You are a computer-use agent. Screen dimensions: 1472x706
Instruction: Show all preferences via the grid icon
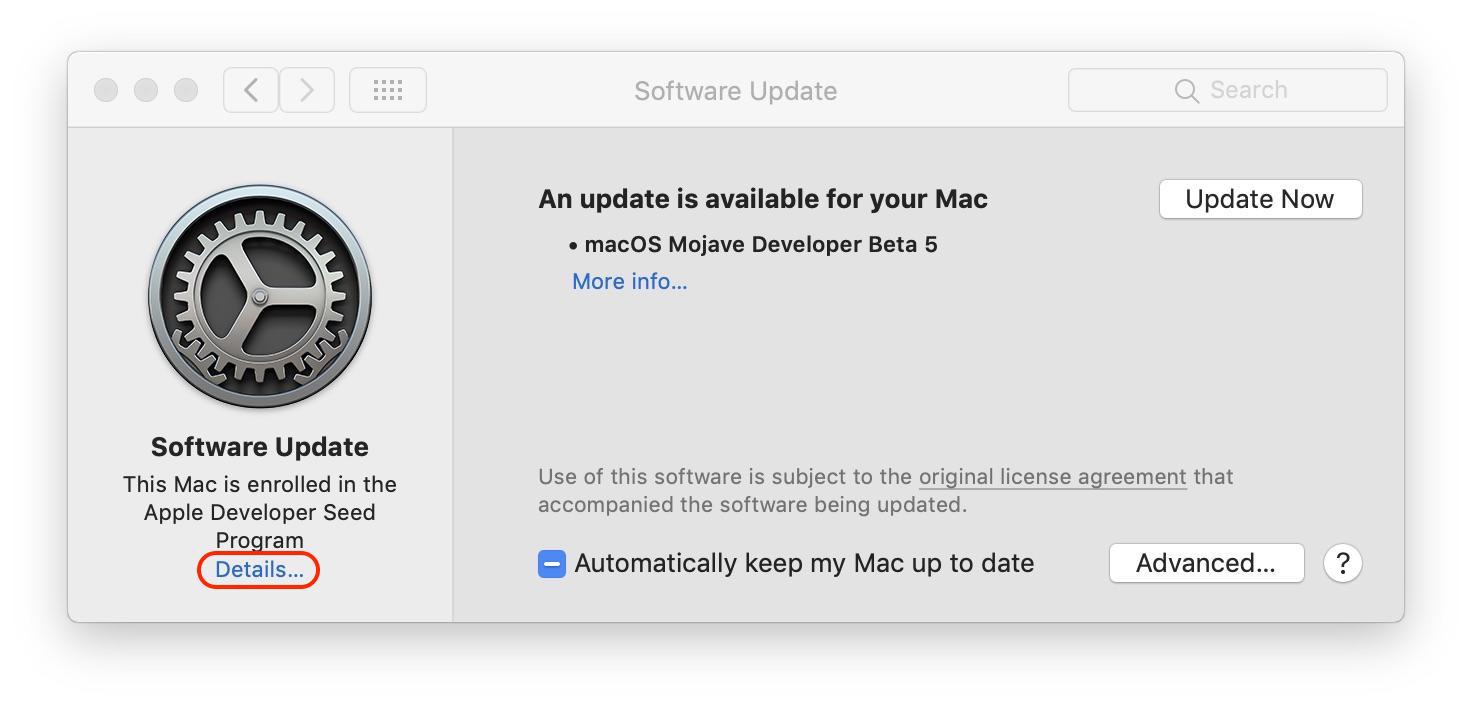[388, 90]
